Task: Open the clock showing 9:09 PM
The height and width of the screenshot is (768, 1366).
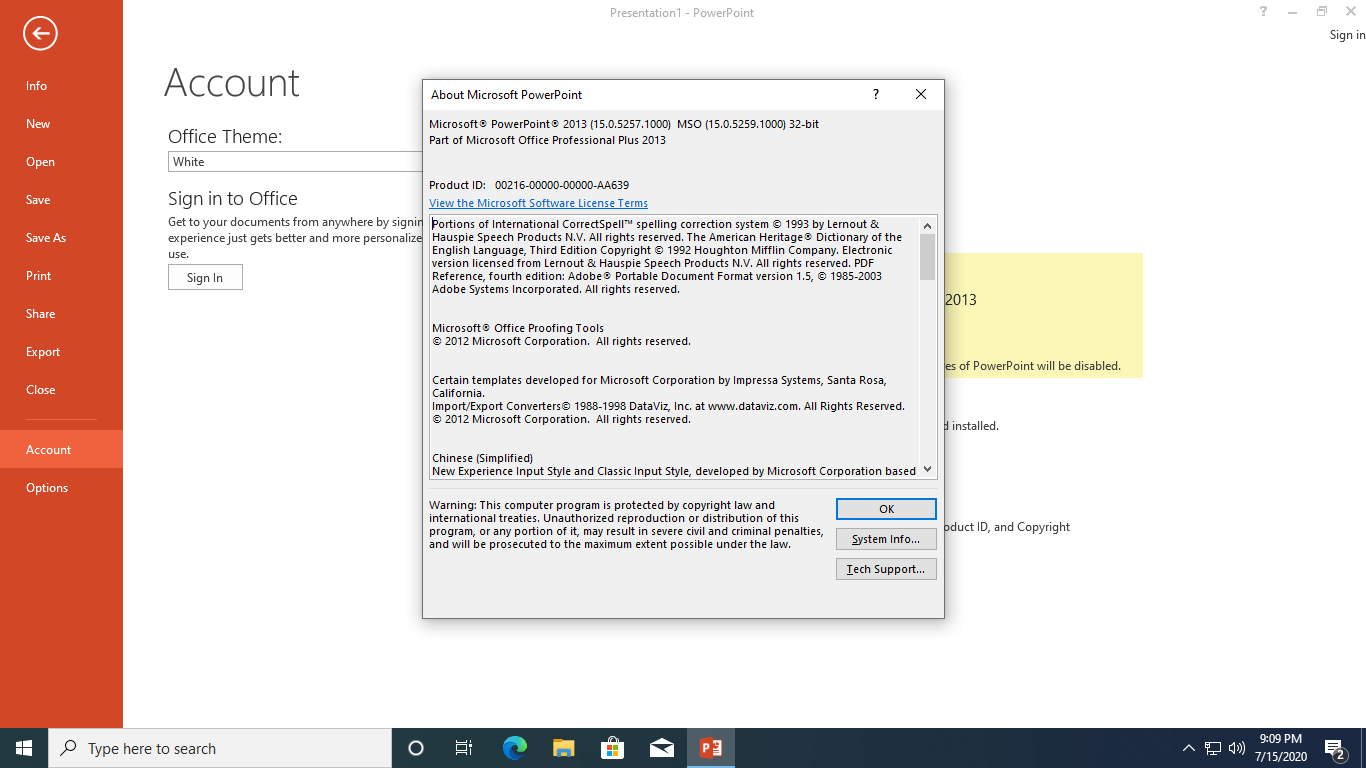Action: tap(1279, 748)
